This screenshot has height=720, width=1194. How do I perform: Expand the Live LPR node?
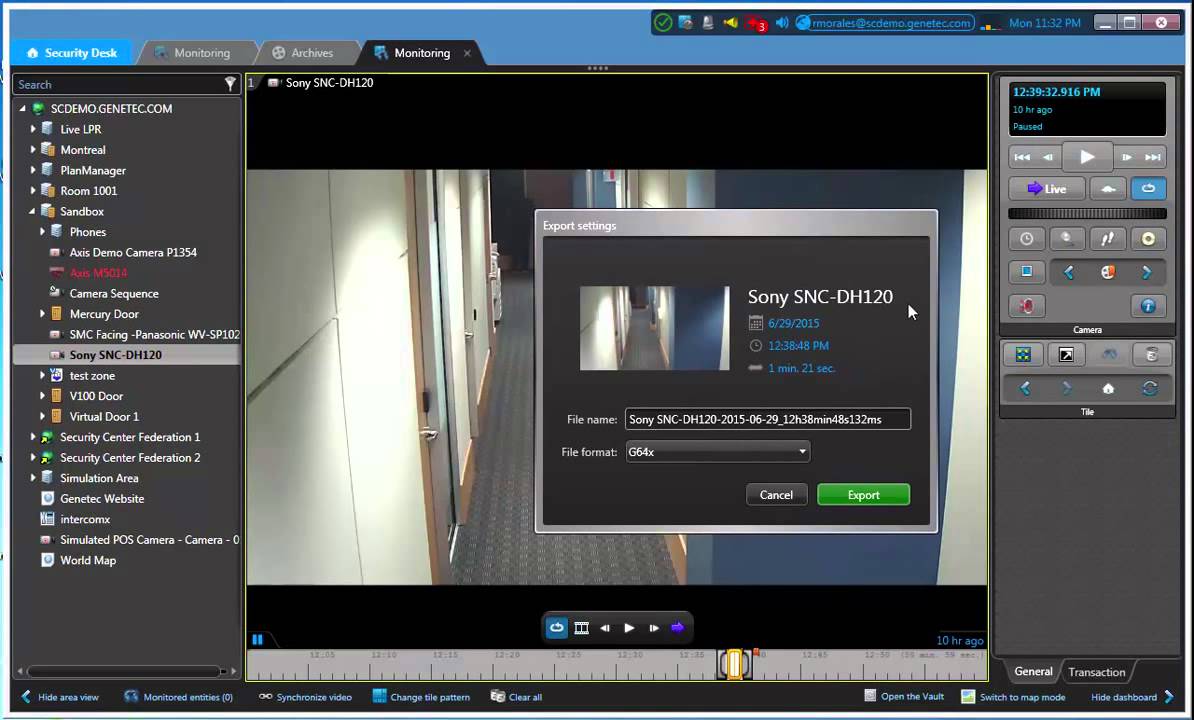point(32,129)
